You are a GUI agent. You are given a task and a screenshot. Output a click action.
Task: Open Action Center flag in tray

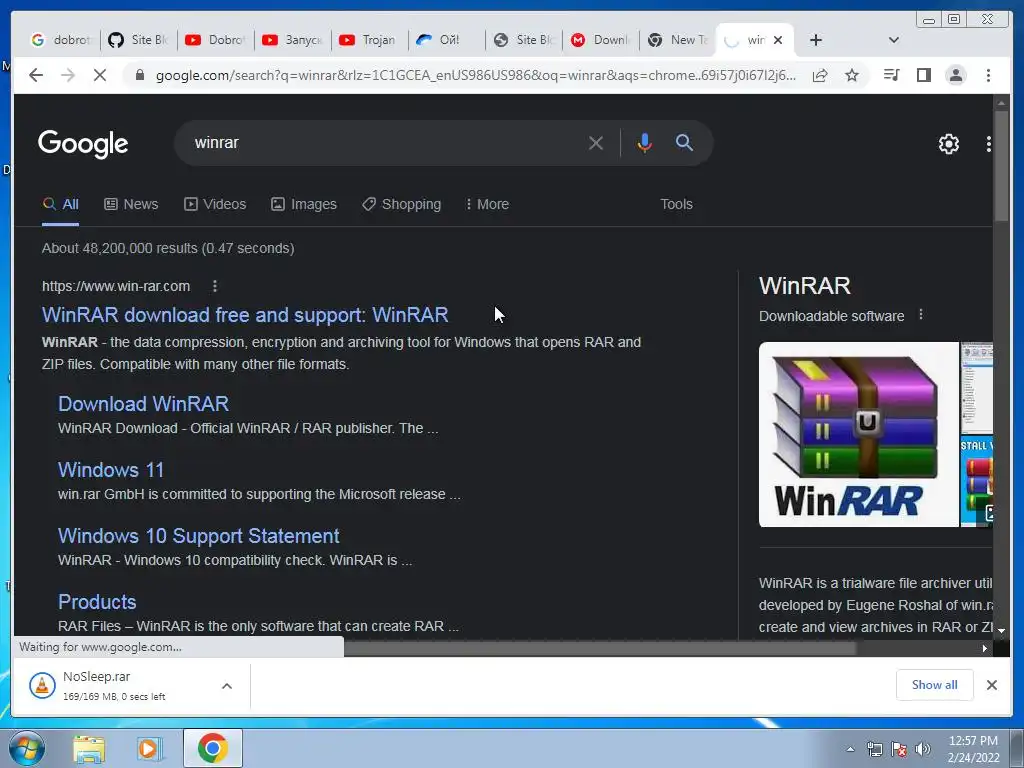pos(899,749)
